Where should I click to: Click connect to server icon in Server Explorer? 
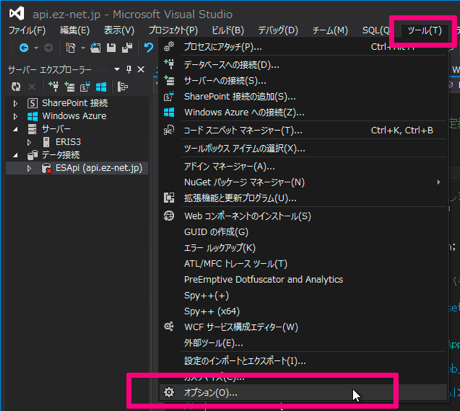[x=69, y=87]
